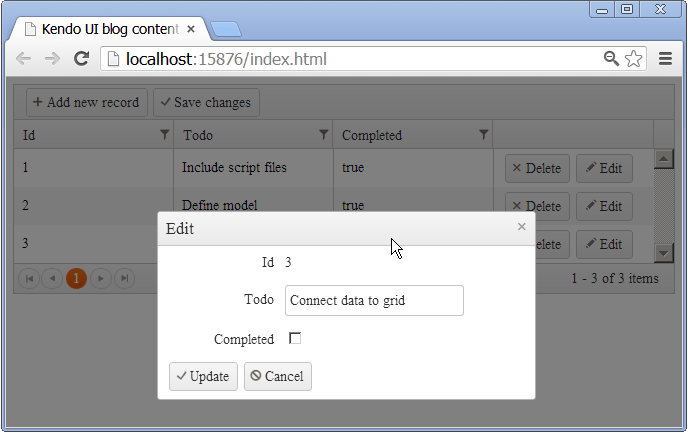688x433 pixels.
Task: Click the browser back arrow
Action: [24, 60]
